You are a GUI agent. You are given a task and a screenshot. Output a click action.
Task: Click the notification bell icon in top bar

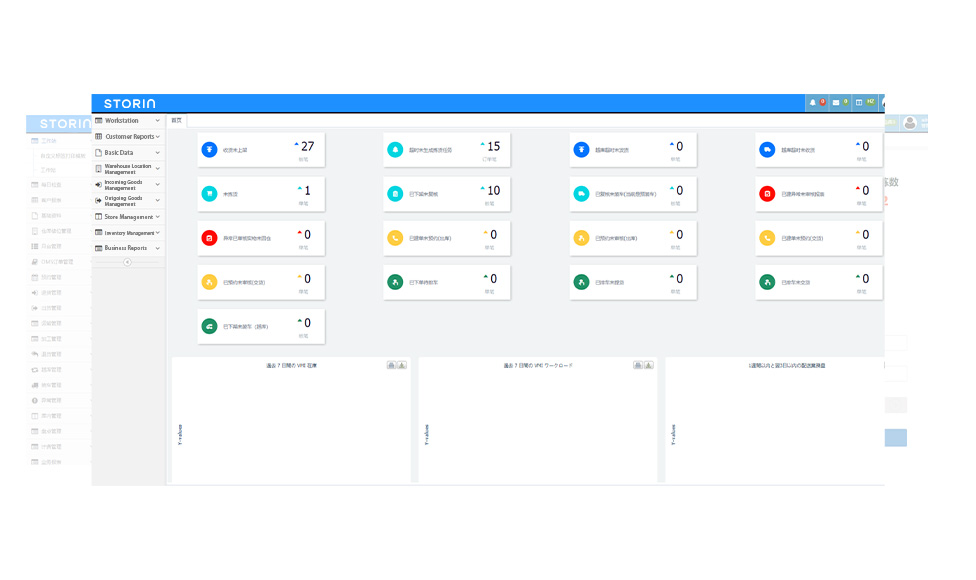[812, 103]
